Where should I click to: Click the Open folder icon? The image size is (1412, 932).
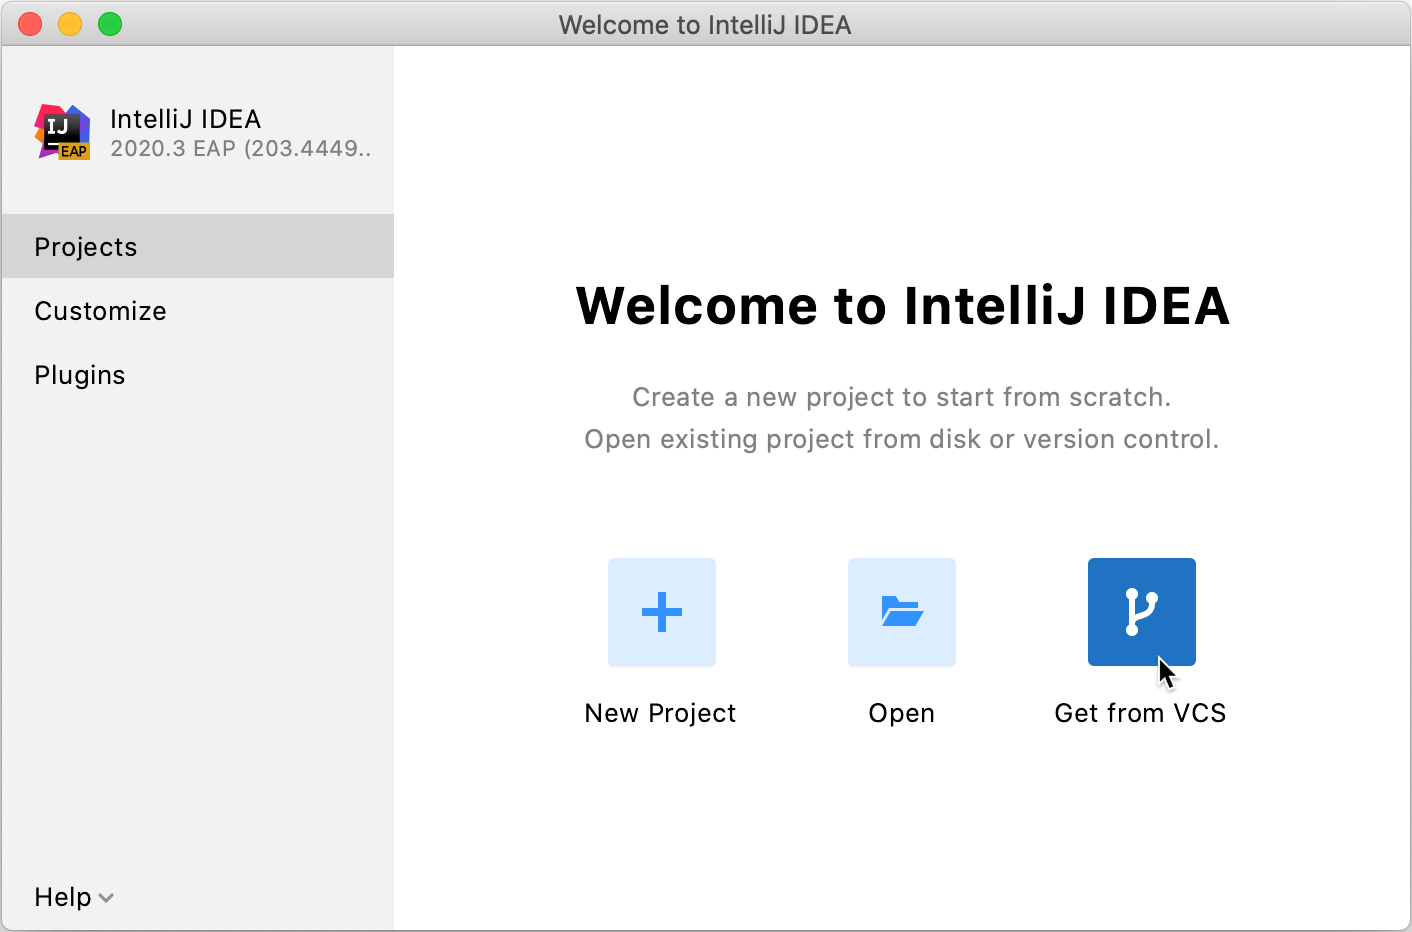coord(902,612)
